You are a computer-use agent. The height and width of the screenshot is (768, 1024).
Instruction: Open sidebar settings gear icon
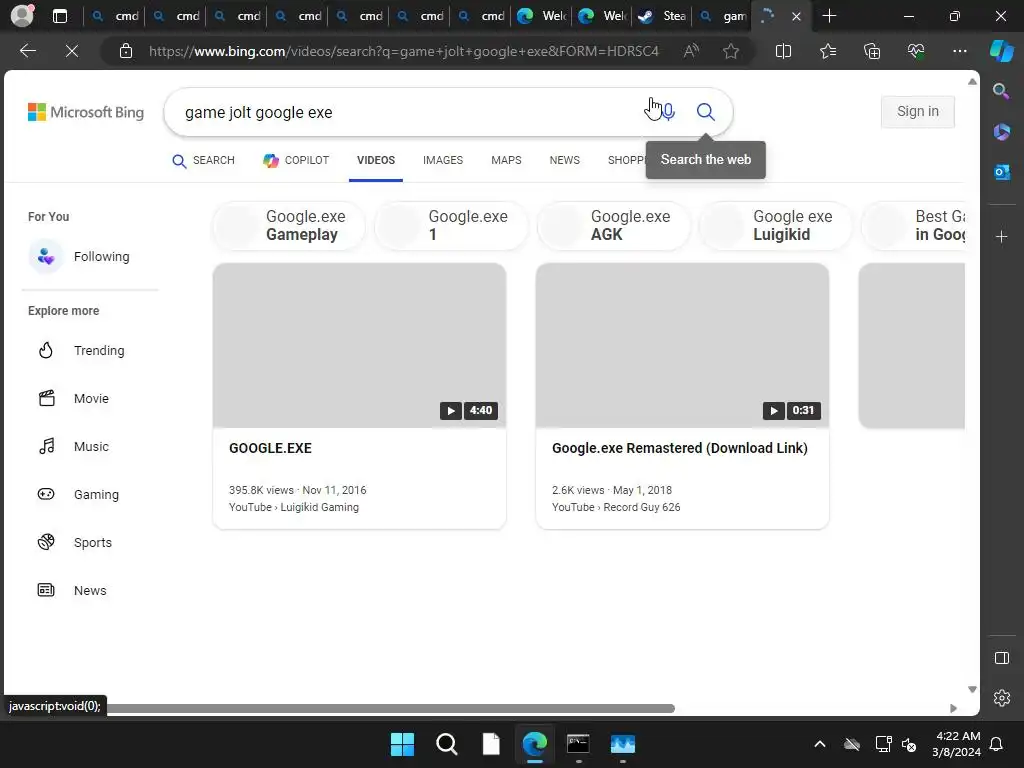tap(1001, 698)
